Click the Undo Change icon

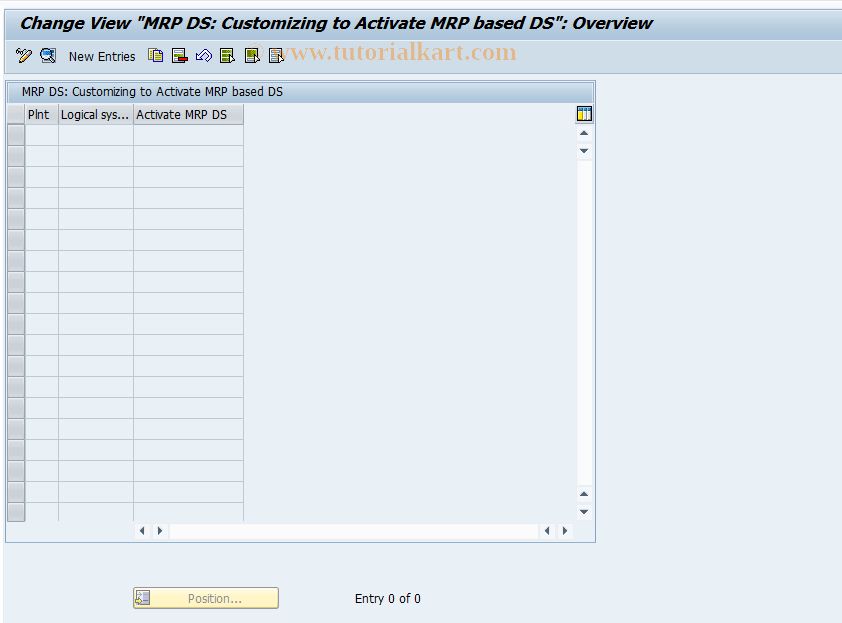coord(204,55)
